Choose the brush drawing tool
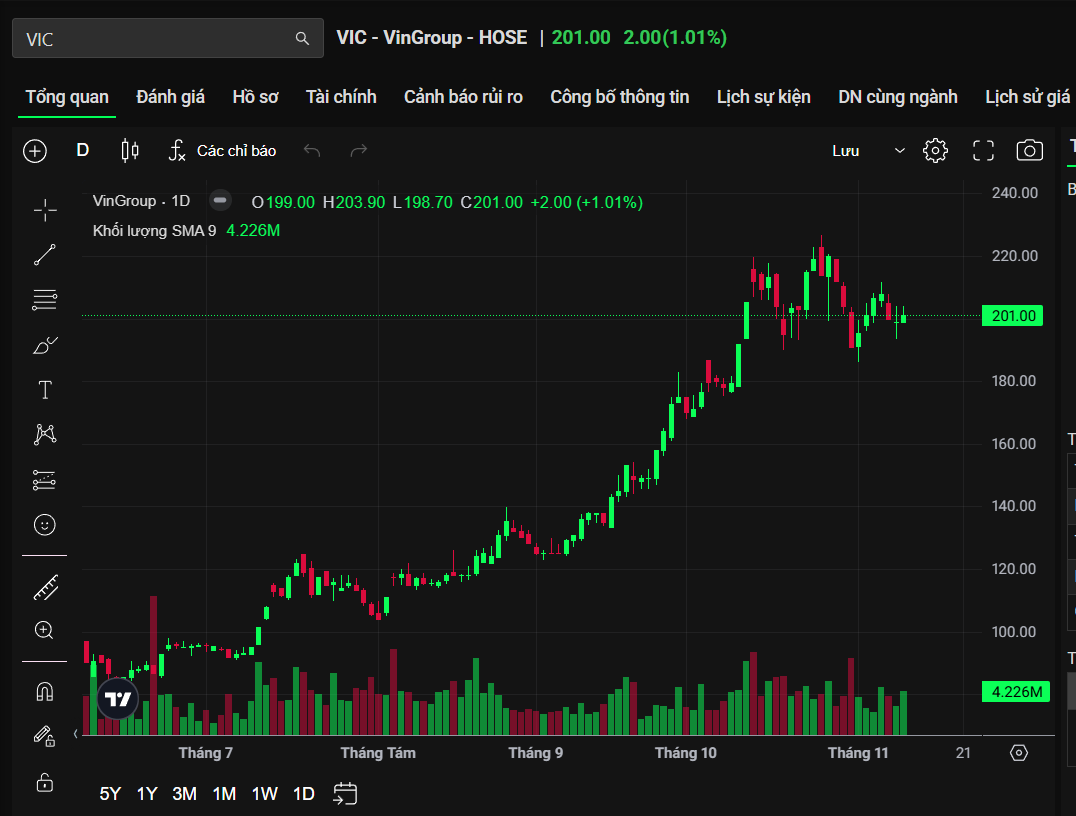Screen dimensions: 1076x816 coord(45,346)
